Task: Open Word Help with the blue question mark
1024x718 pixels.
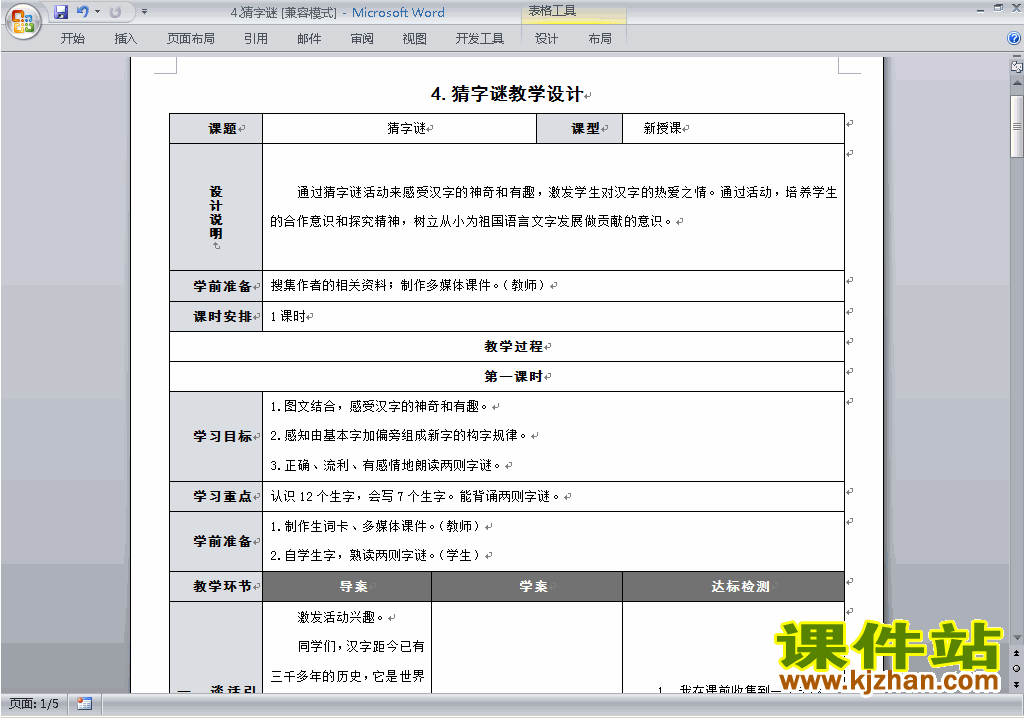Action: 1014,39
